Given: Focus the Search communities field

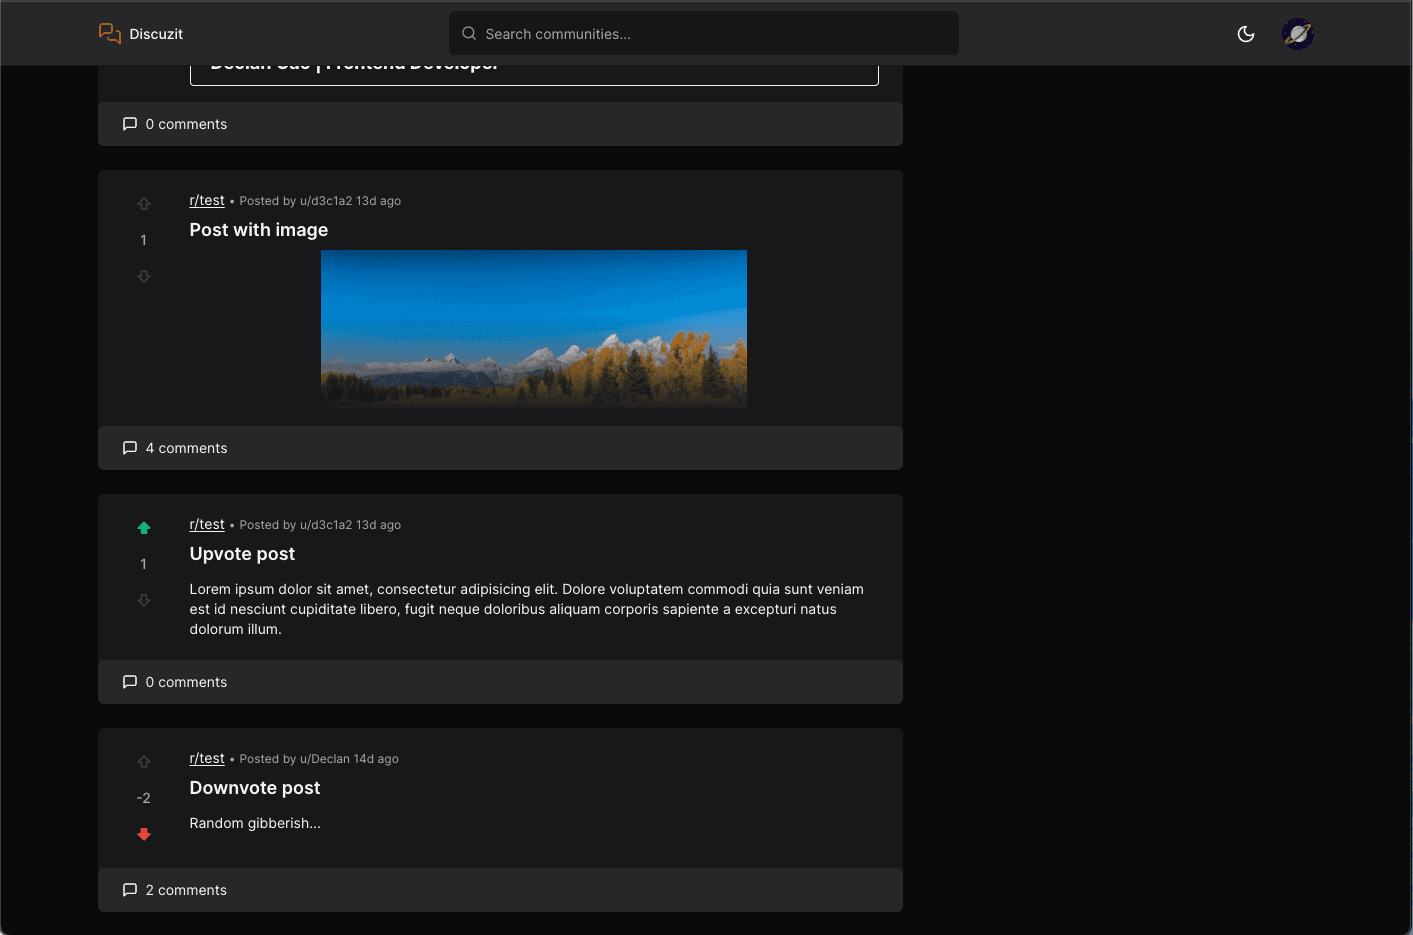Looking at the screenshot, I should [x=703, y=33].
